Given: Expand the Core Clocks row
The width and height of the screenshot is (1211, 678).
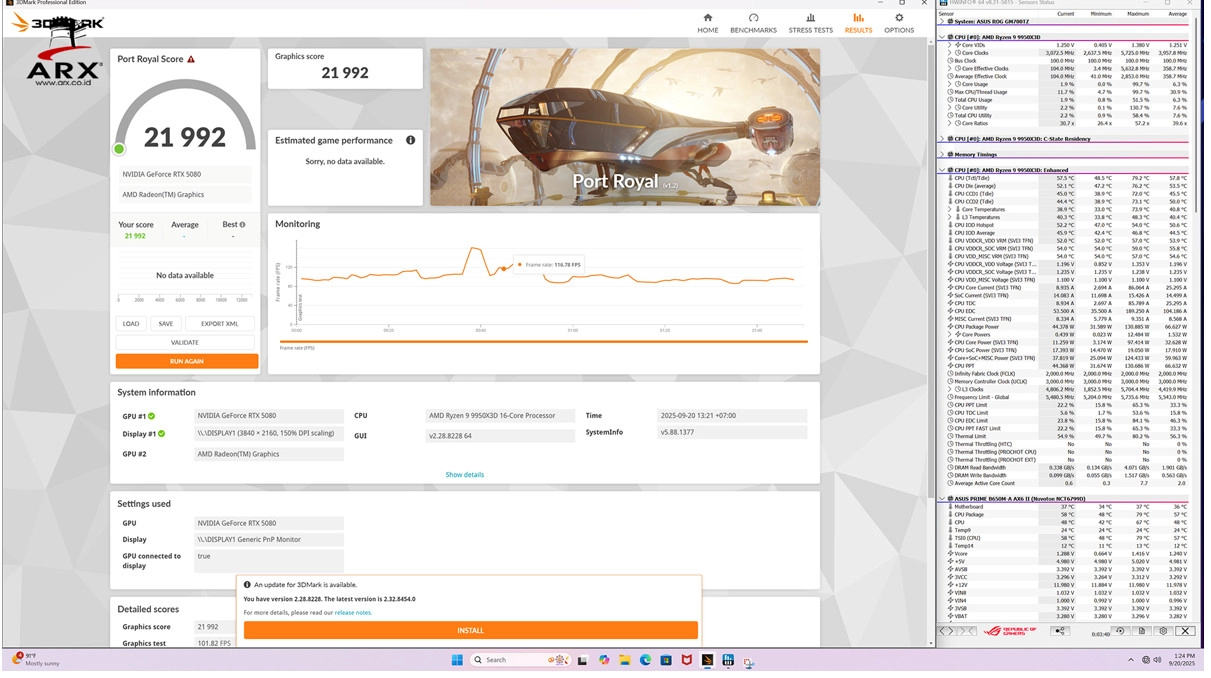Looking at the screenshot, I should (950, 53).
